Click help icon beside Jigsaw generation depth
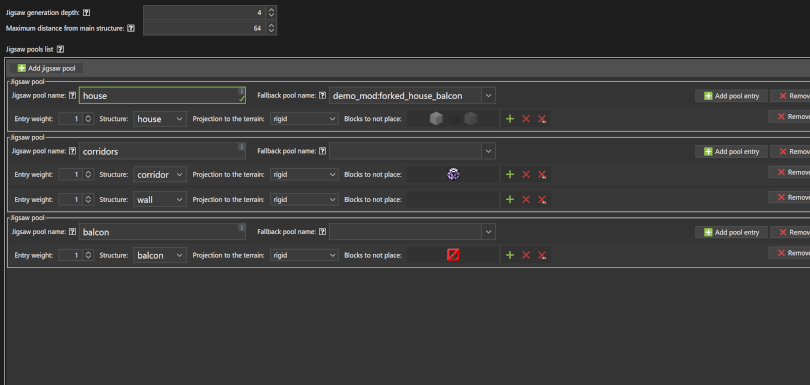The width and height of the screenshot is (810, 385). [86, 12]
